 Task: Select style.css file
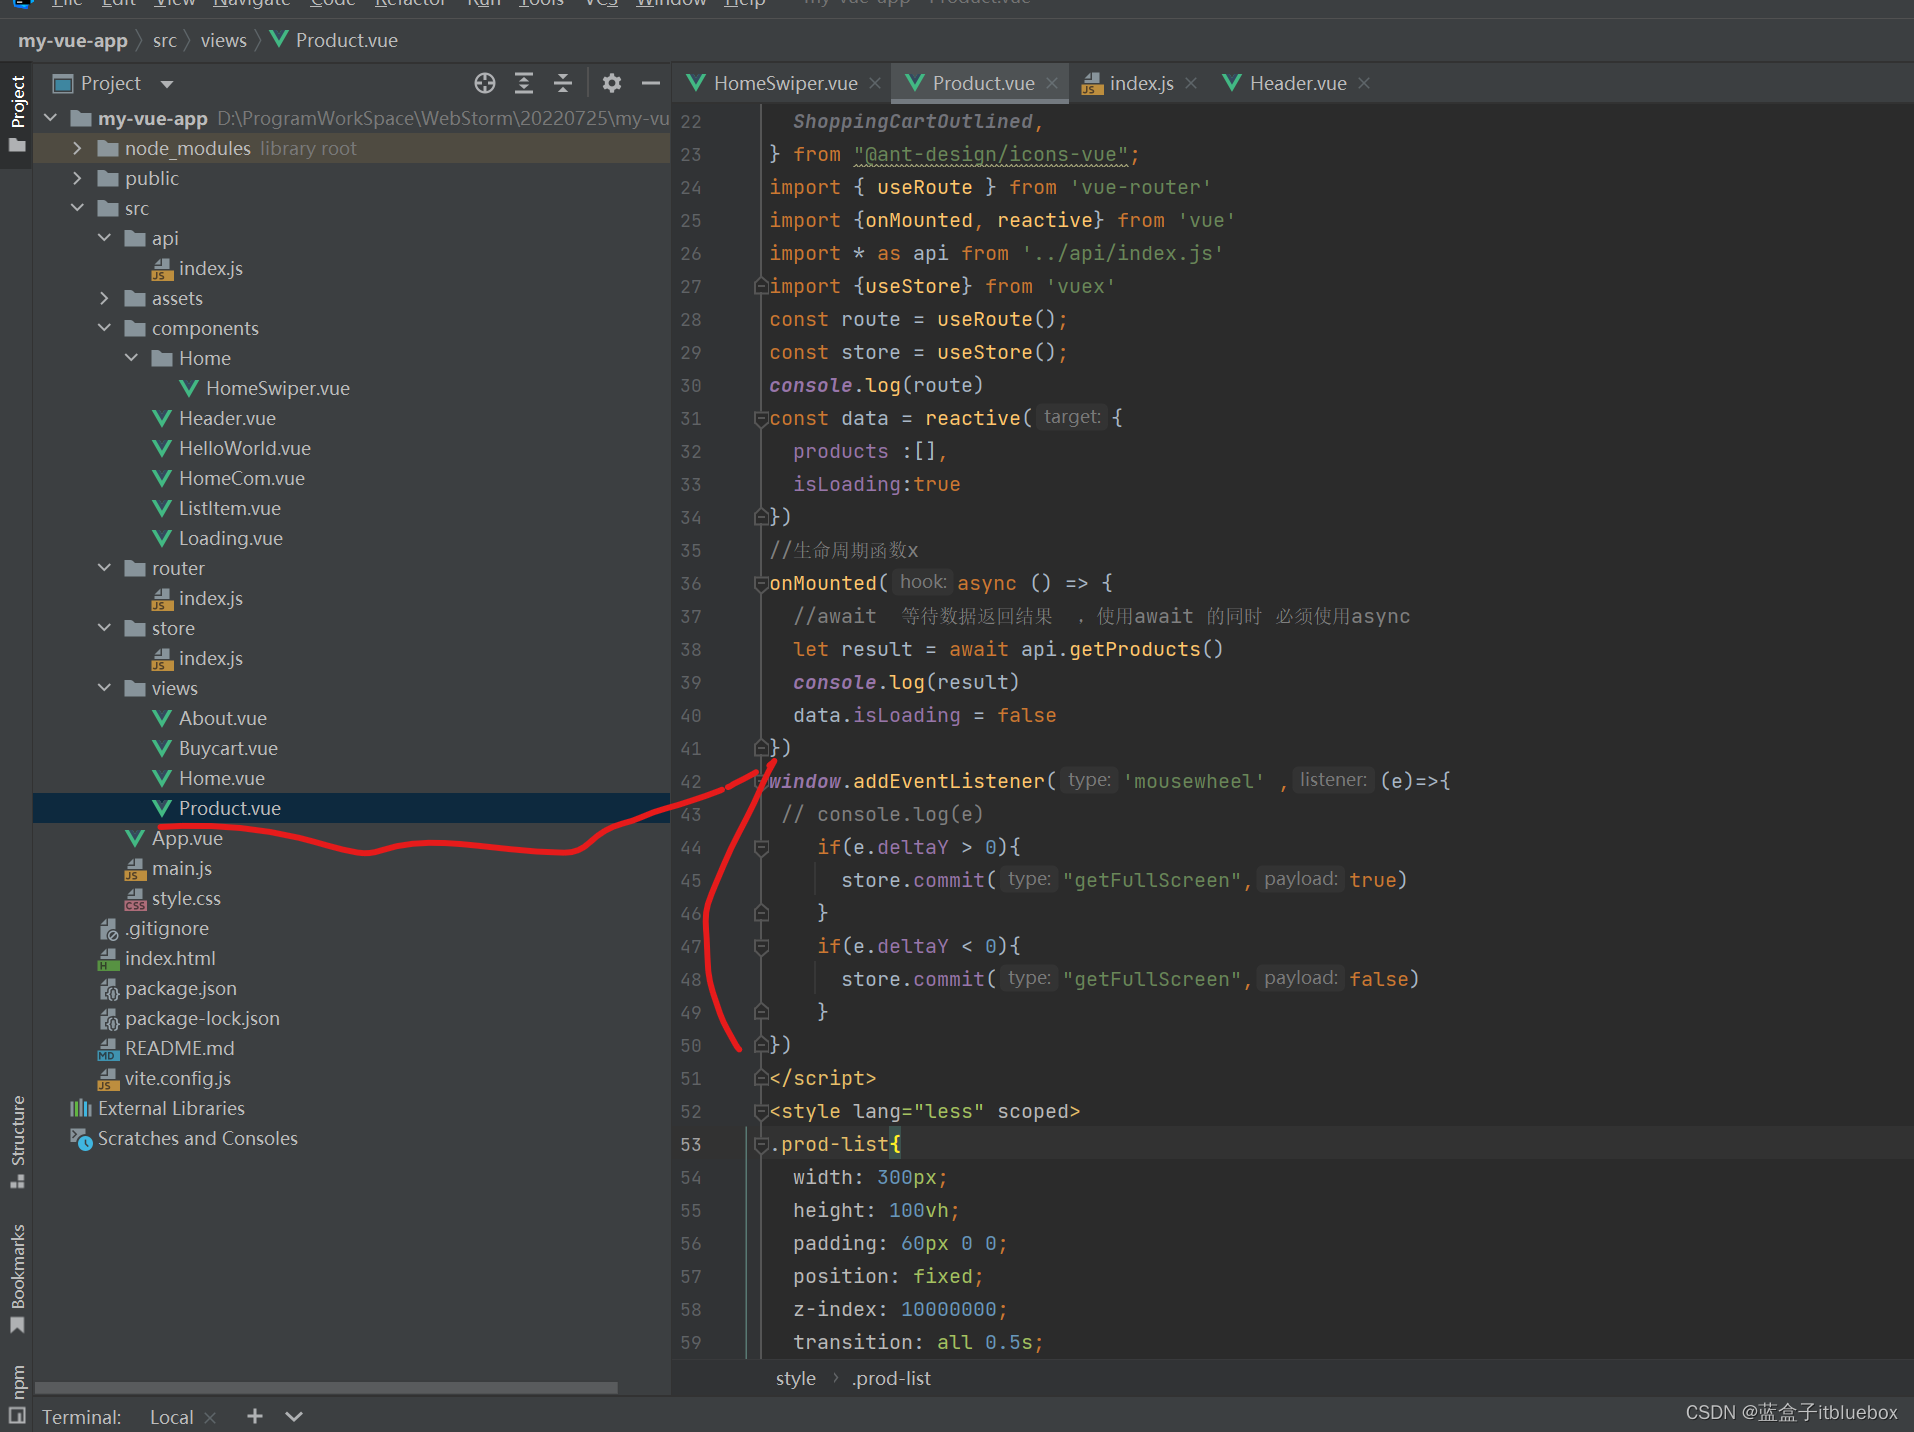click(x=186, y=898)
